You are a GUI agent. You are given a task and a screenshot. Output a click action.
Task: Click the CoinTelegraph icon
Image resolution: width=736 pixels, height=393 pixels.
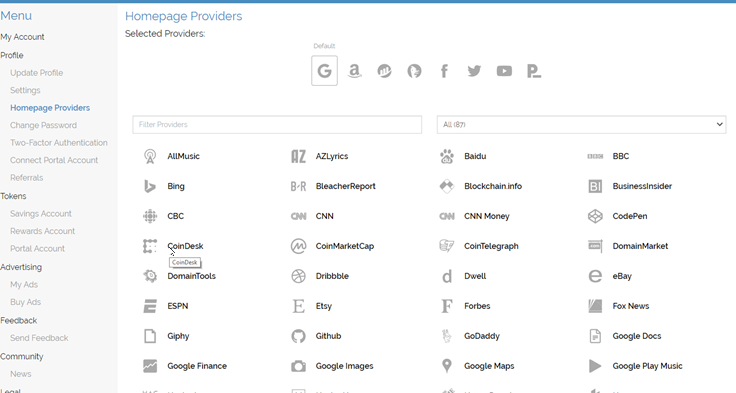tap(447, 246)
